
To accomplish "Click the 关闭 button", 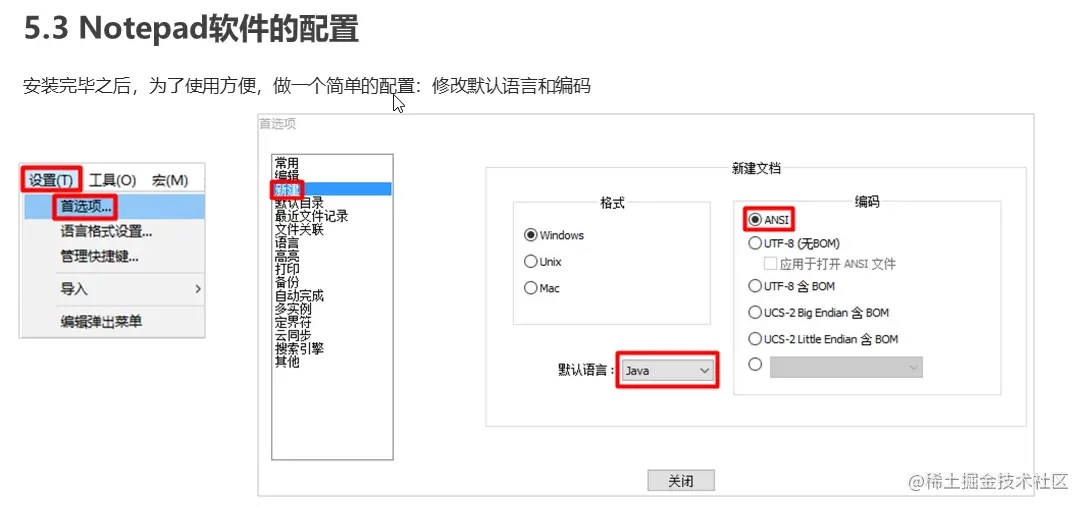I will tap(681, 480).
